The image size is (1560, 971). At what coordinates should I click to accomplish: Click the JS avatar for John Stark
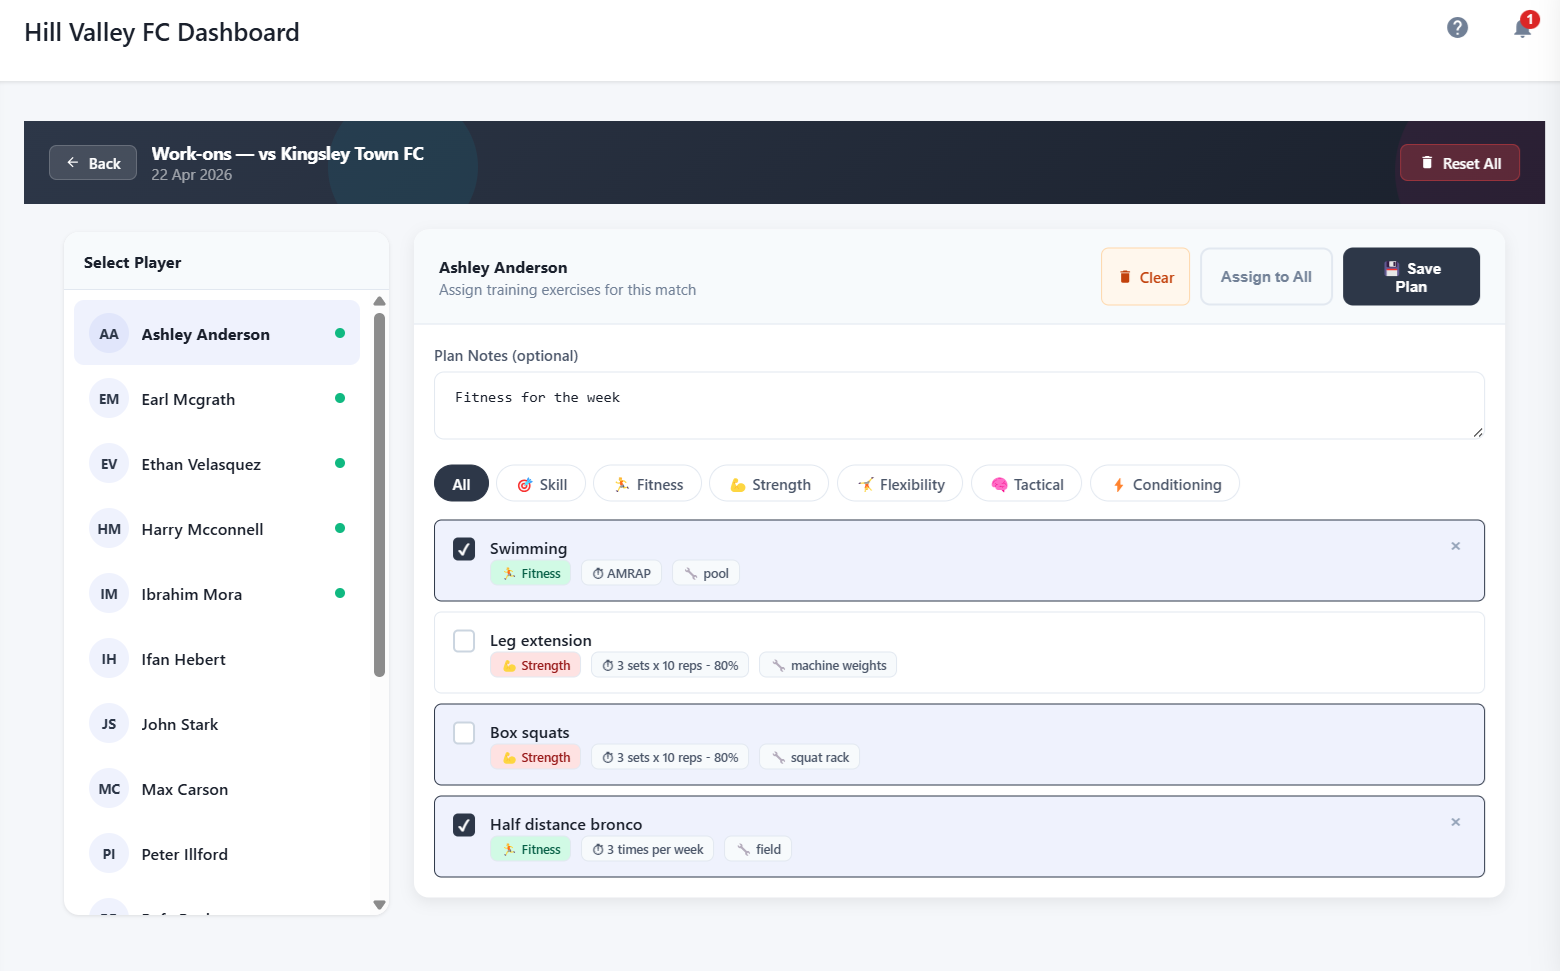(109, 724)
